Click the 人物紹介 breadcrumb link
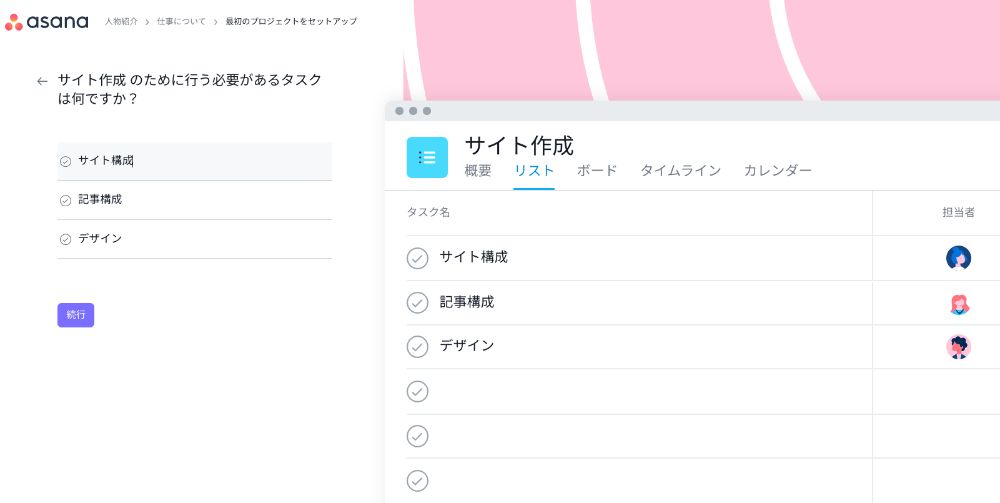The width and height of the screenshot is (1000, 503). pyautogui.click(x=121, y=21)
